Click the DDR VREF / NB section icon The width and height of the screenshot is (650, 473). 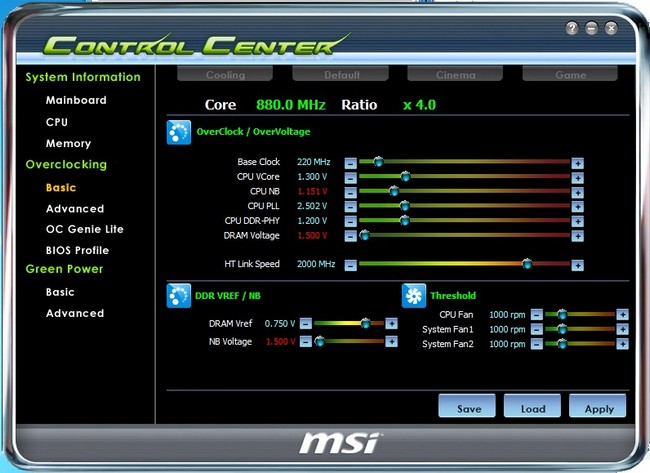coord(179,296)
